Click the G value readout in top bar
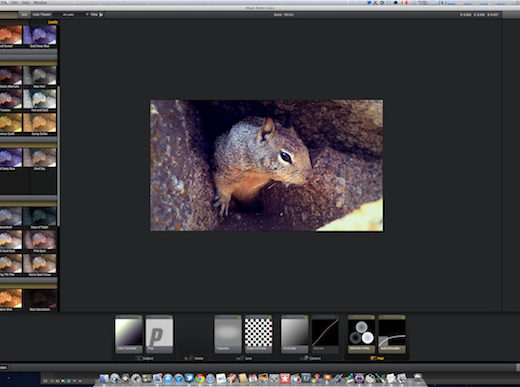The image size is (520, 387). (479, 15)
